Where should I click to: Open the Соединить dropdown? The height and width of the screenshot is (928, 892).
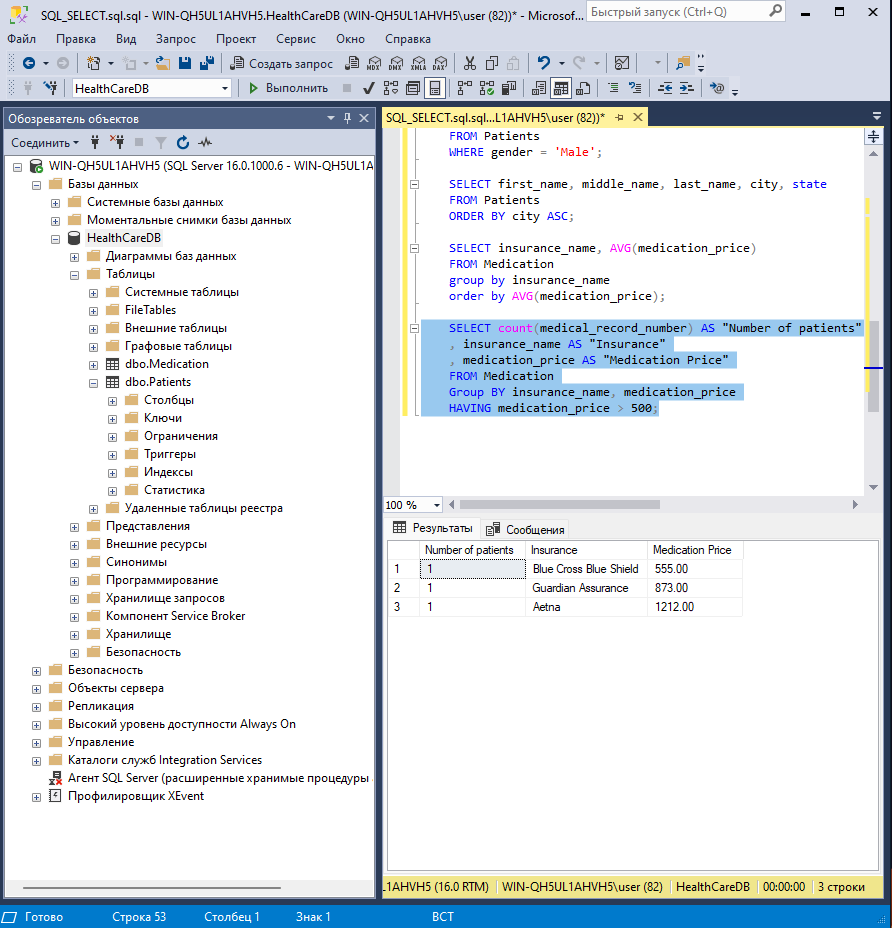point(44,143)
